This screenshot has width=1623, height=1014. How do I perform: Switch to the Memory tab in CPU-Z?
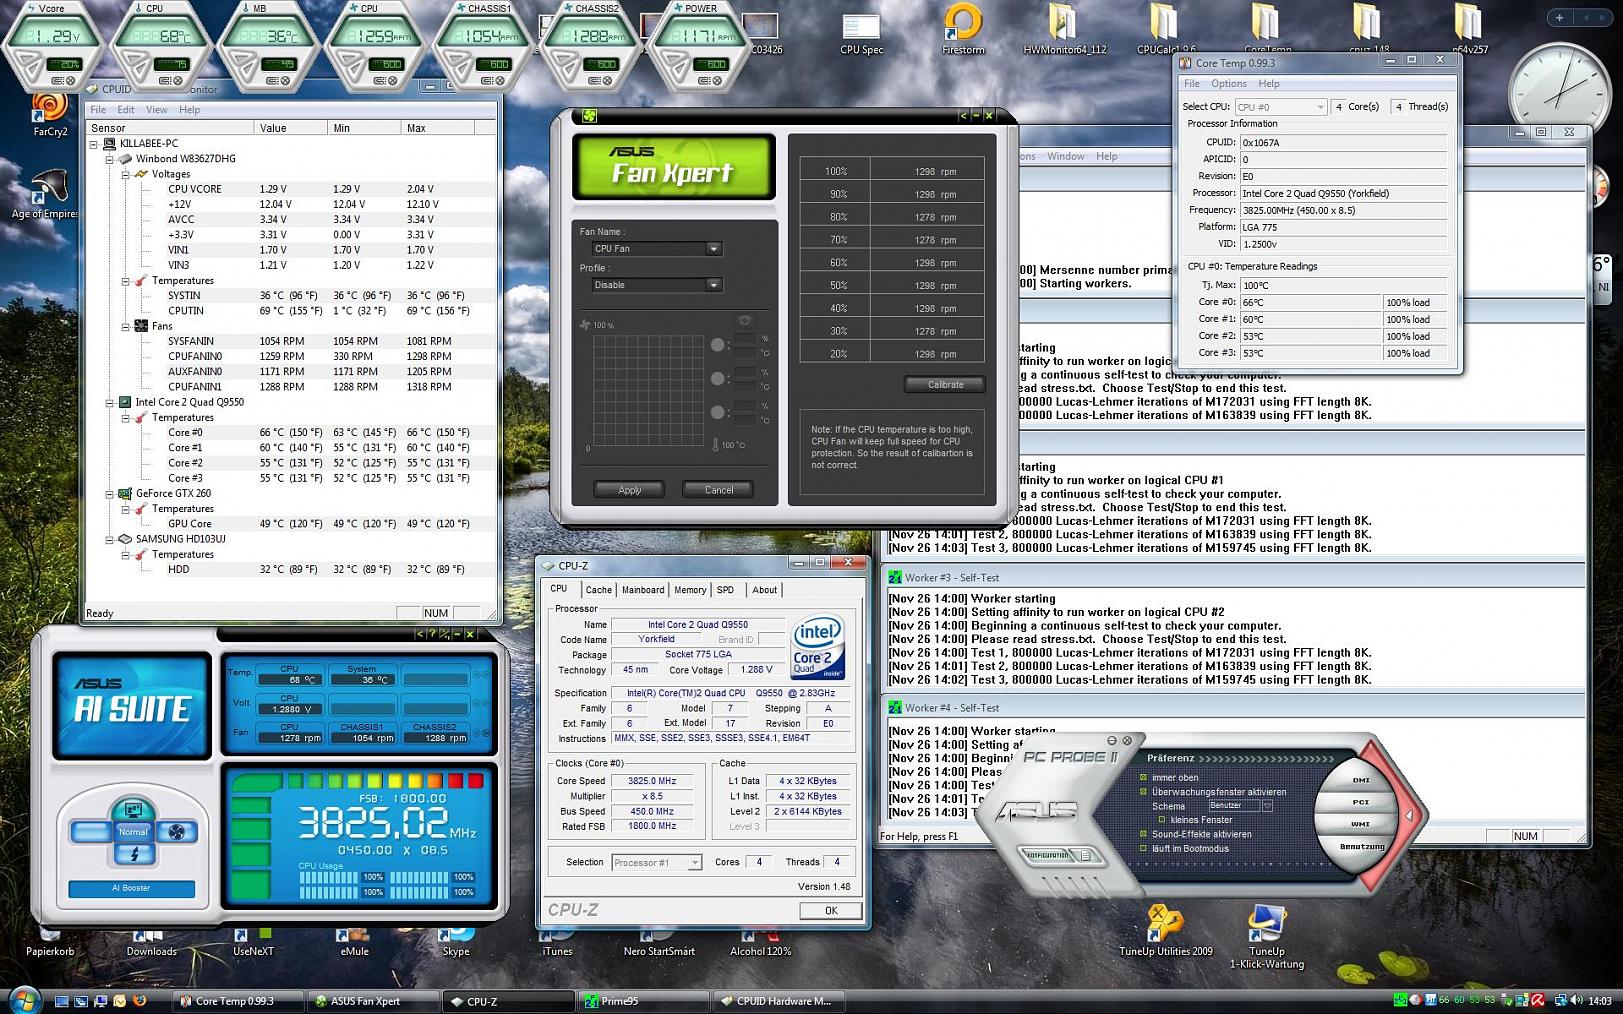coord(689,590)
